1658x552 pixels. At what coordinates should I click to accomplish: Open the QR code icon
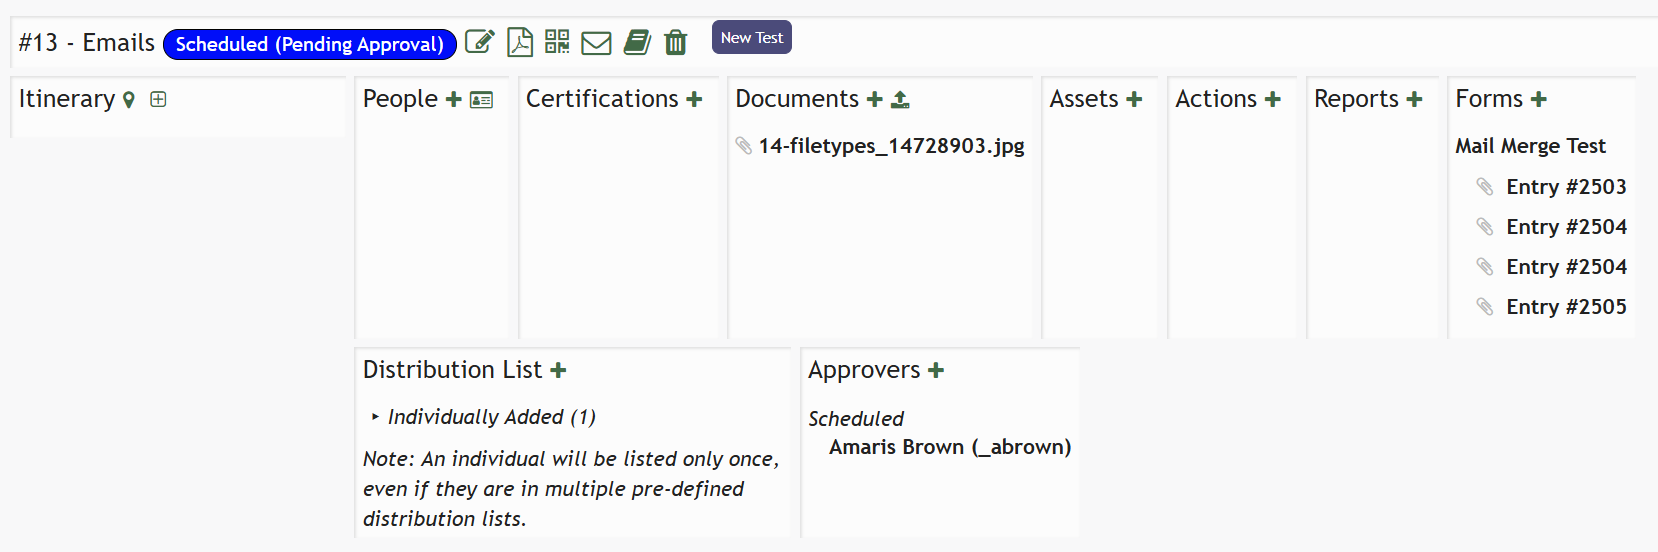click(557, 42)
